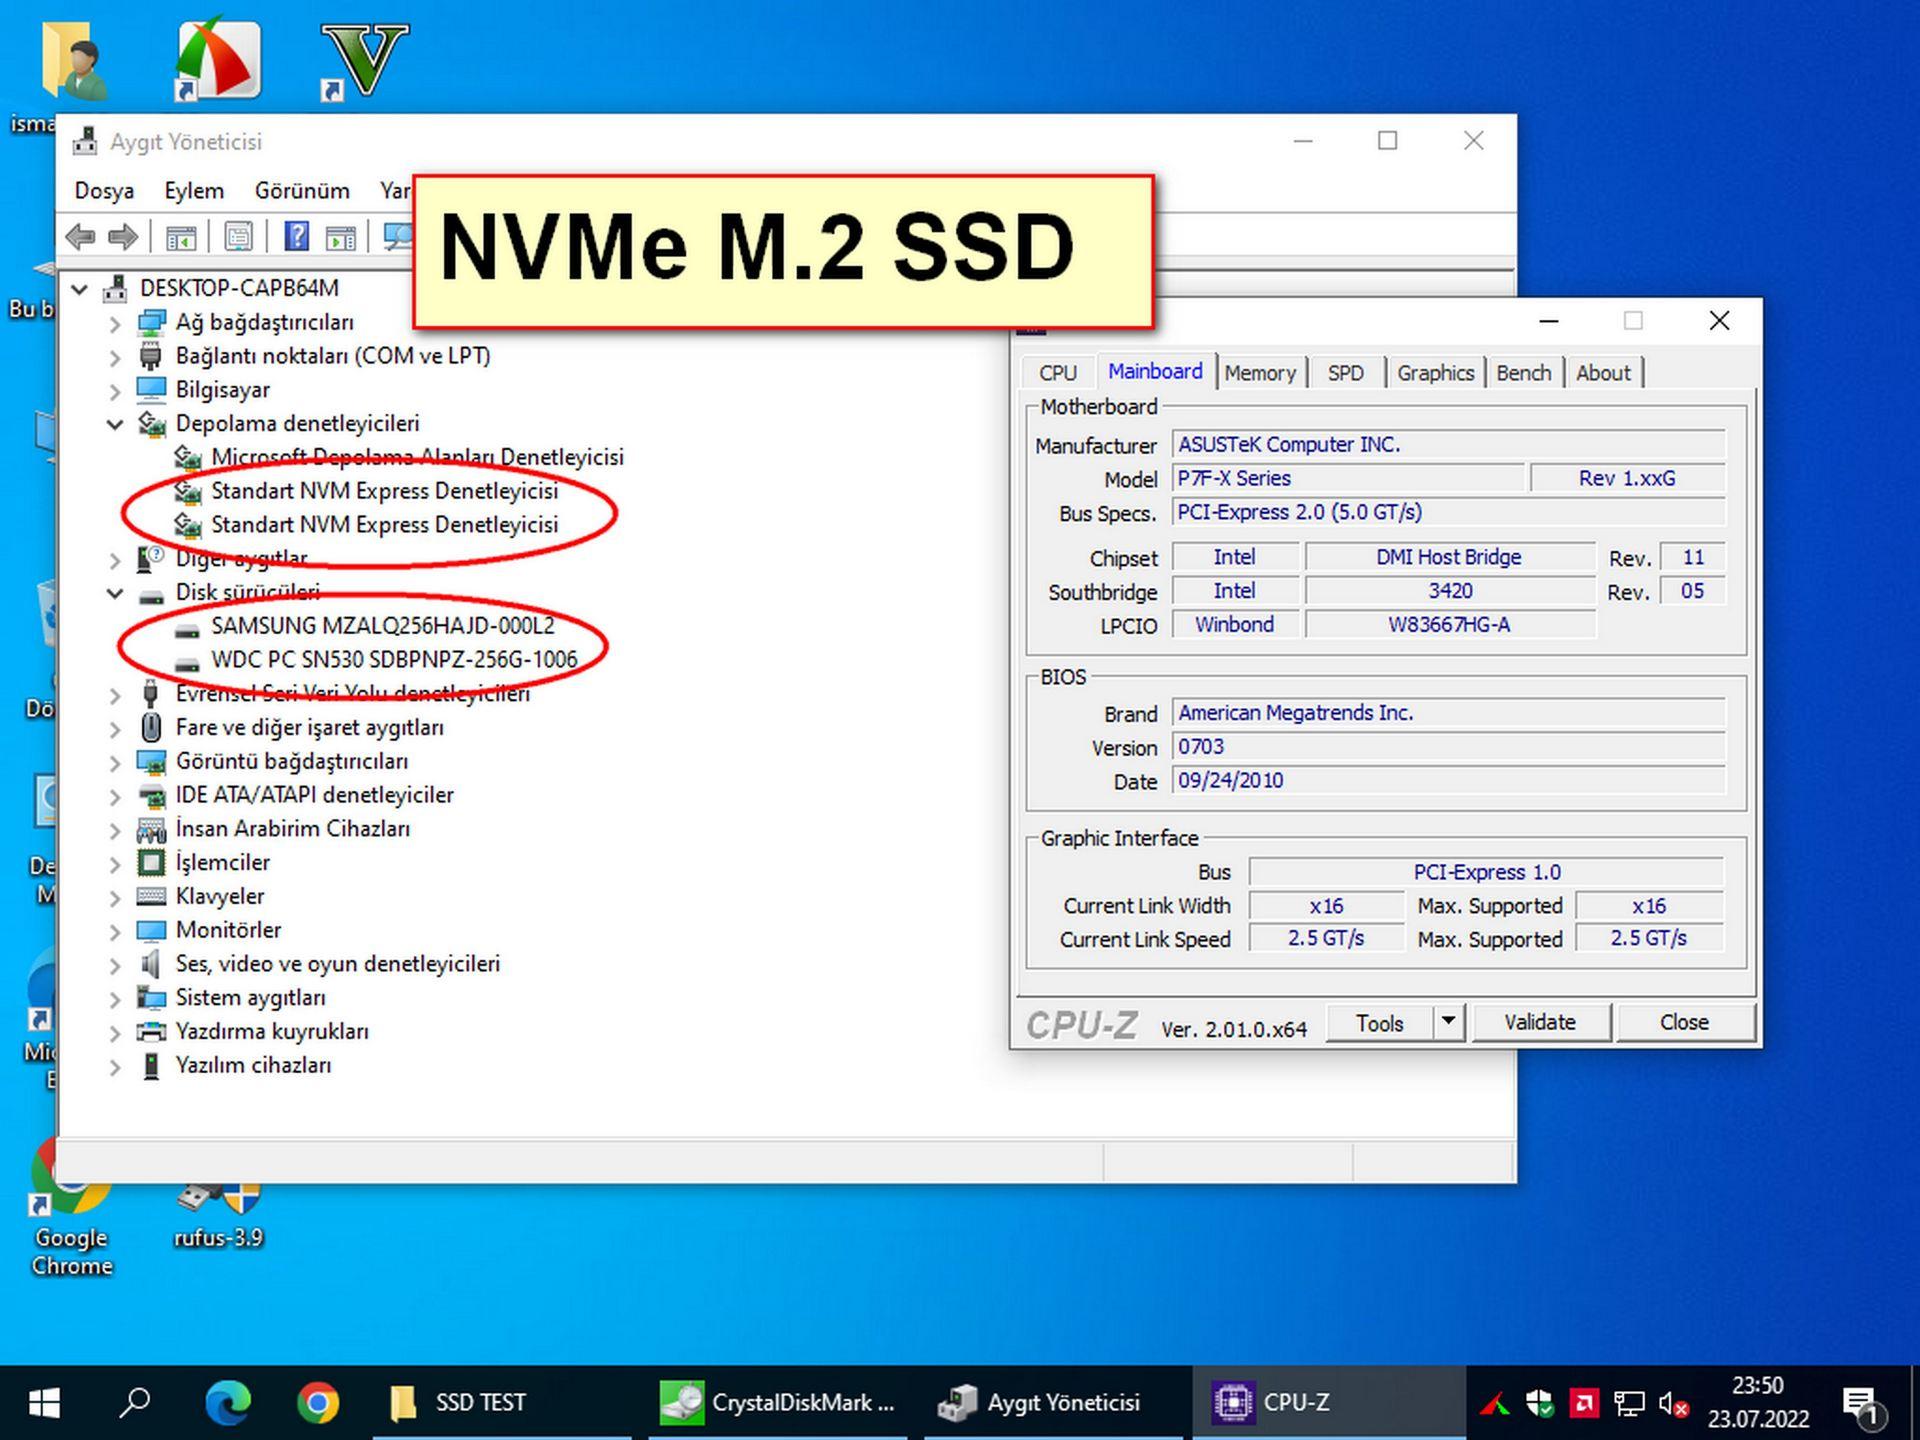Switch to the Memory tab in CPU-Z
The width and height of the screenshot is (1920, 1440).
point(1260,373)
